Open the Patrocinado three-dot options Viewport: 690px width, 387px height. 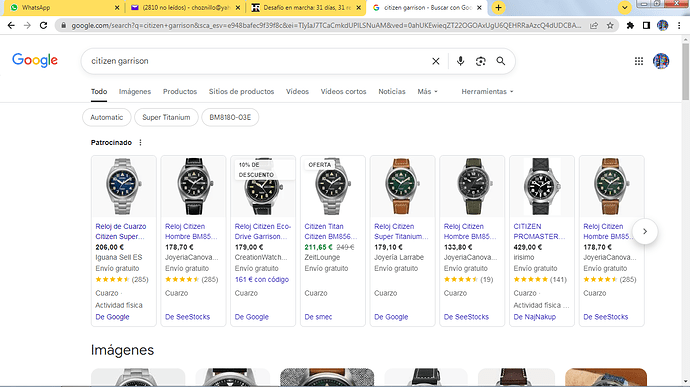140,143
